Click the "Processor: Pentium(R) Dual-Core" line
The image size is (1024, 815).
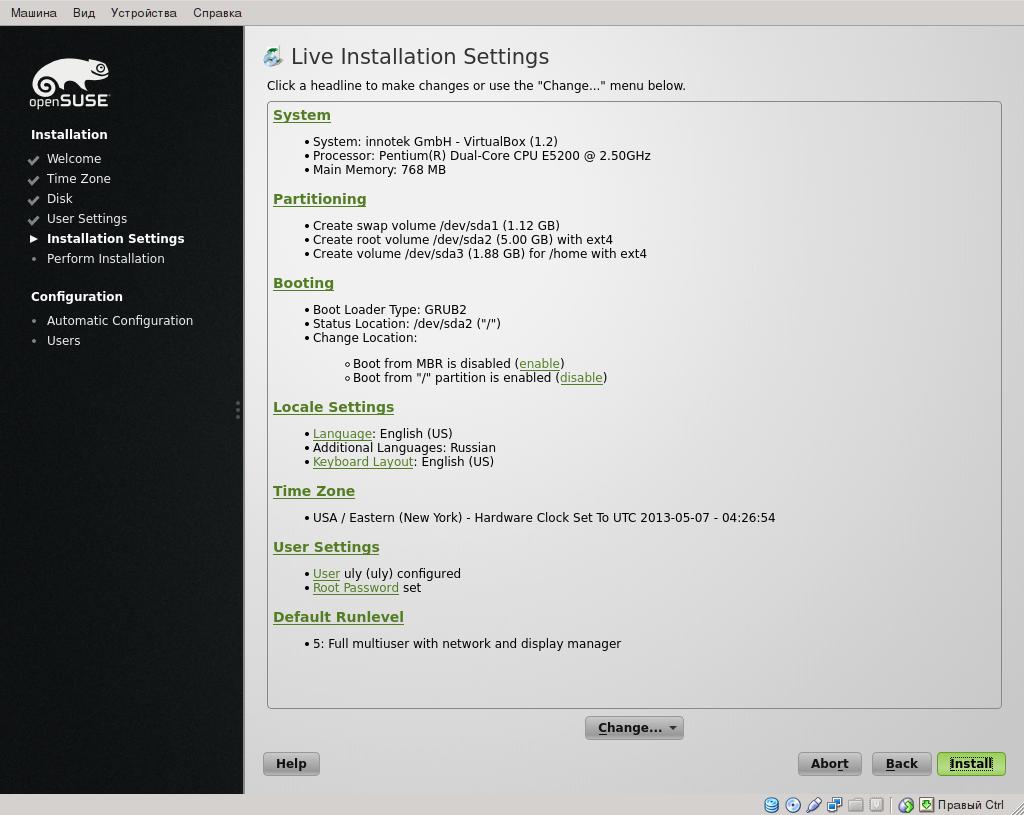pos(482,155)
